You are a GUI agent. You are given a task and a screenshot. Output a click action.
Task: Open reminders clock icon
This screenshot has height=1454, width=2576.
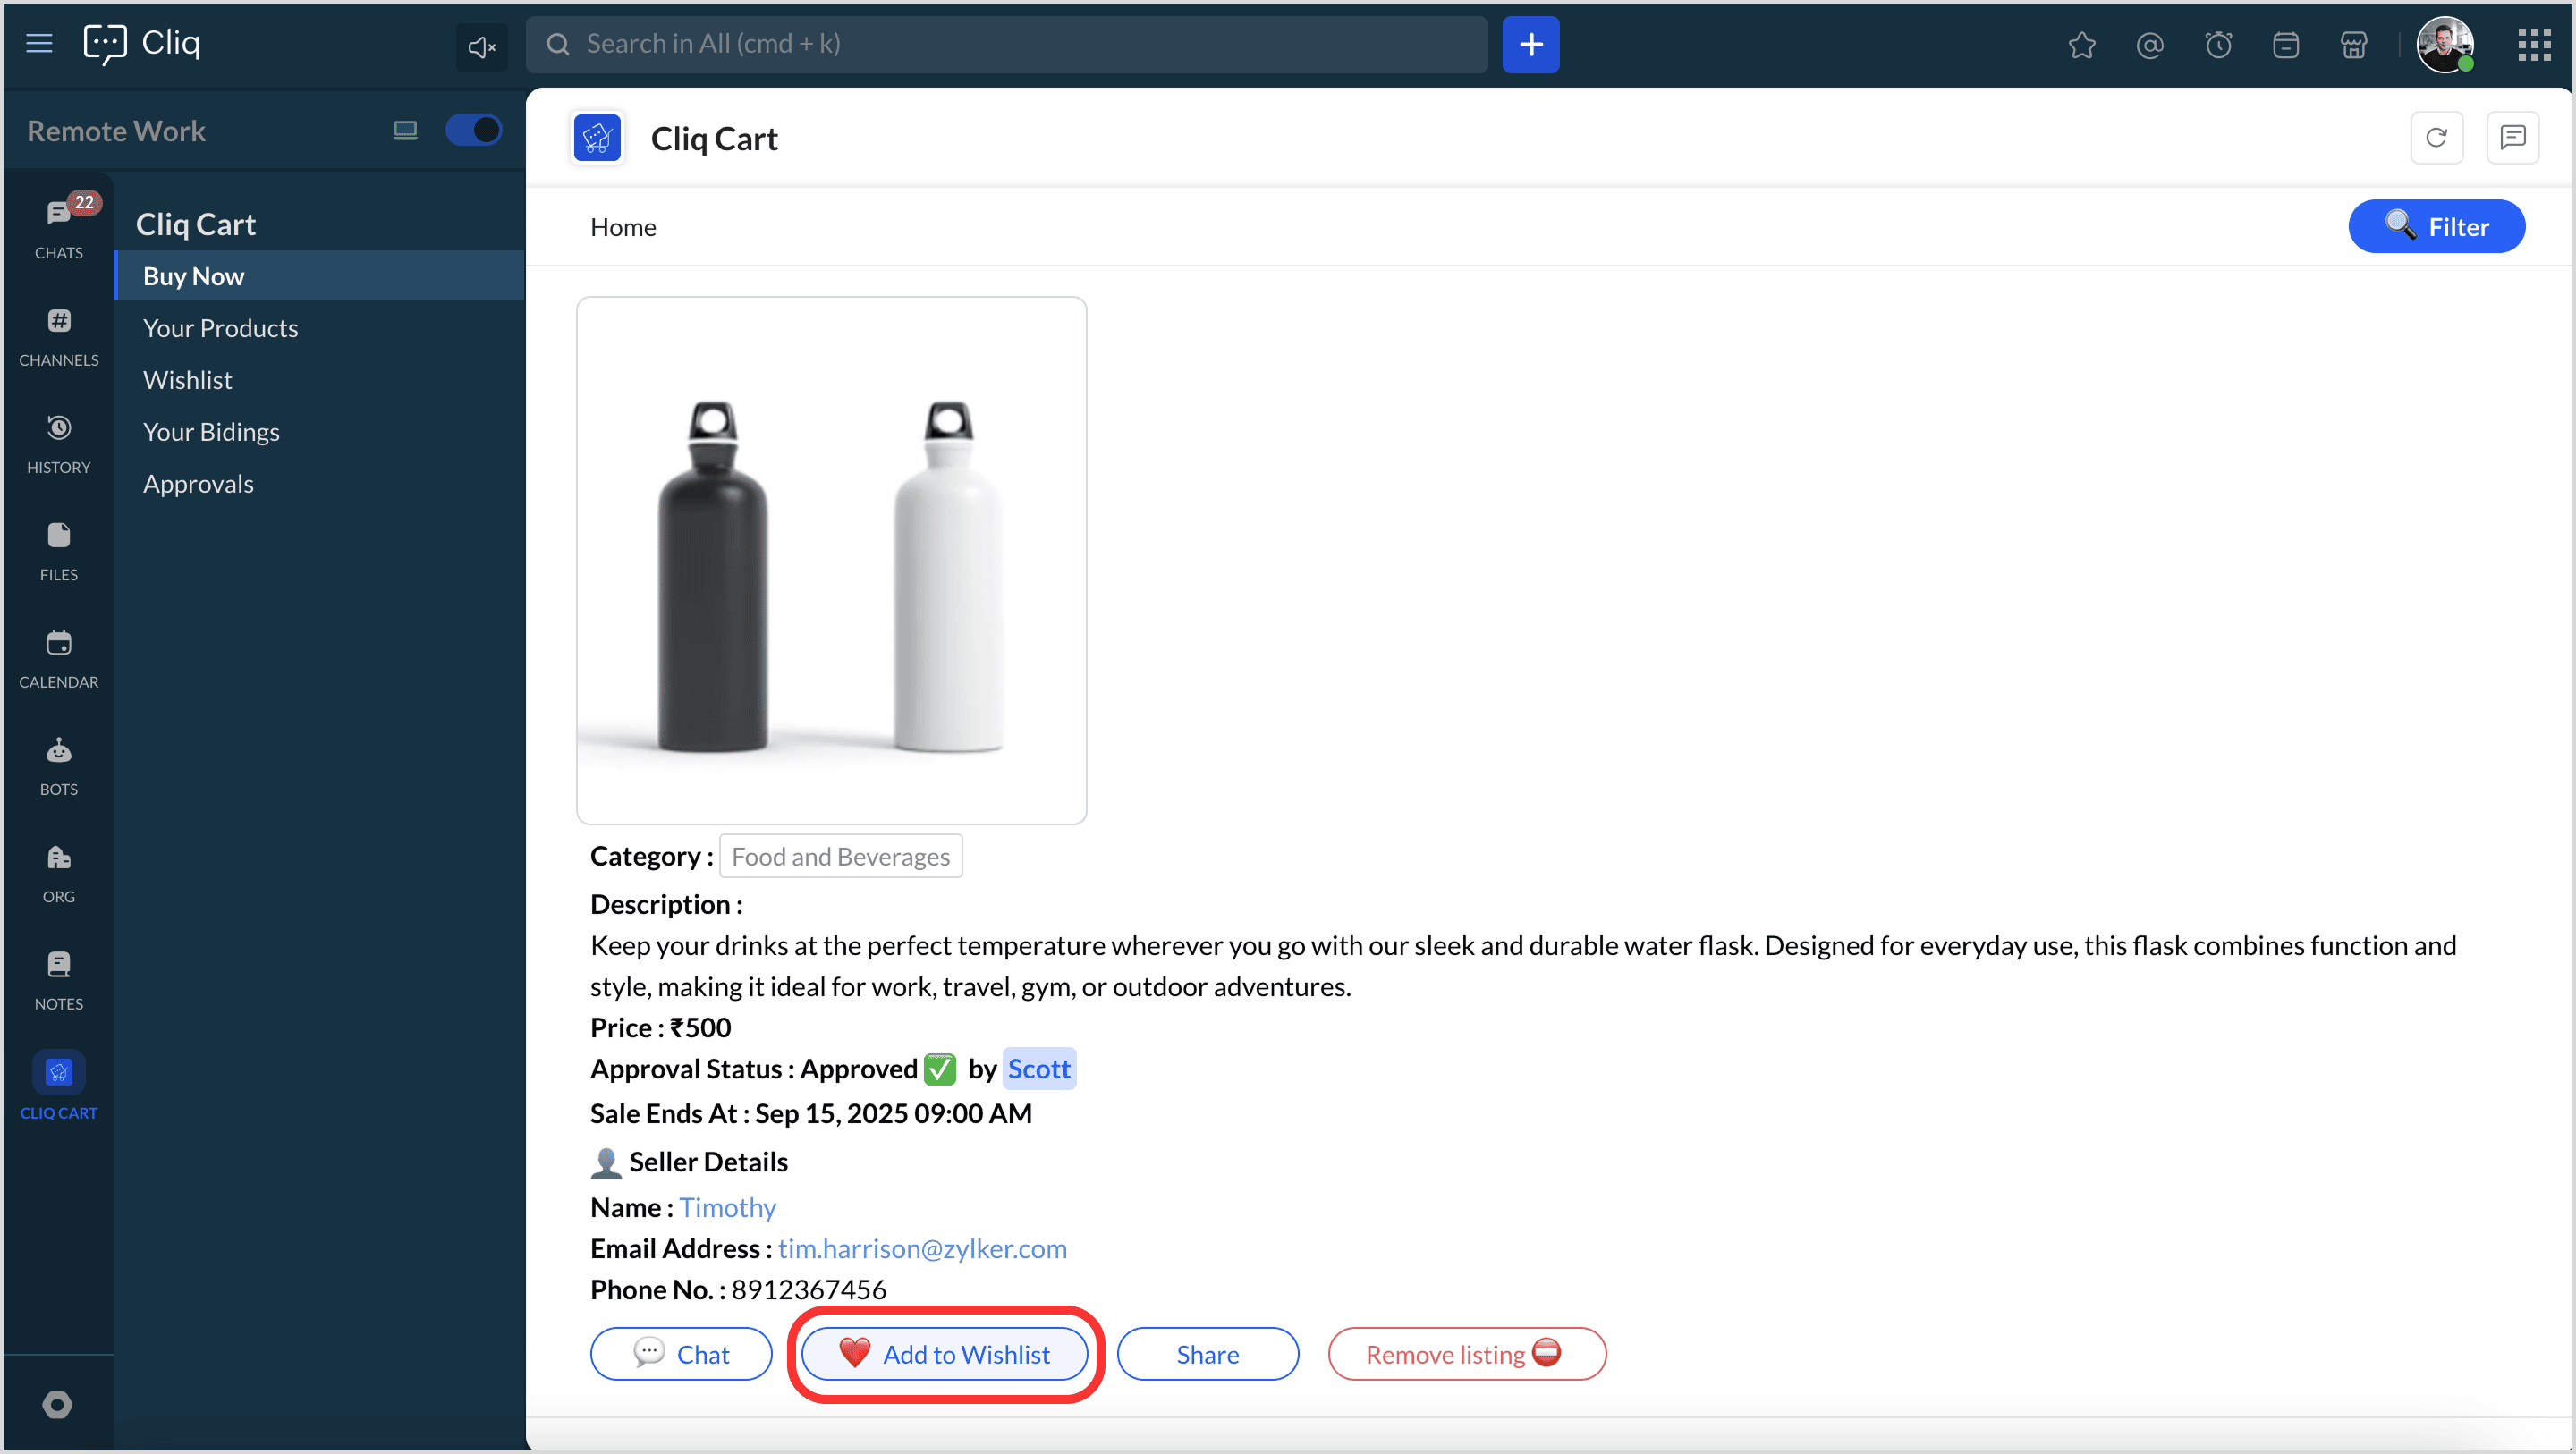2218,45
